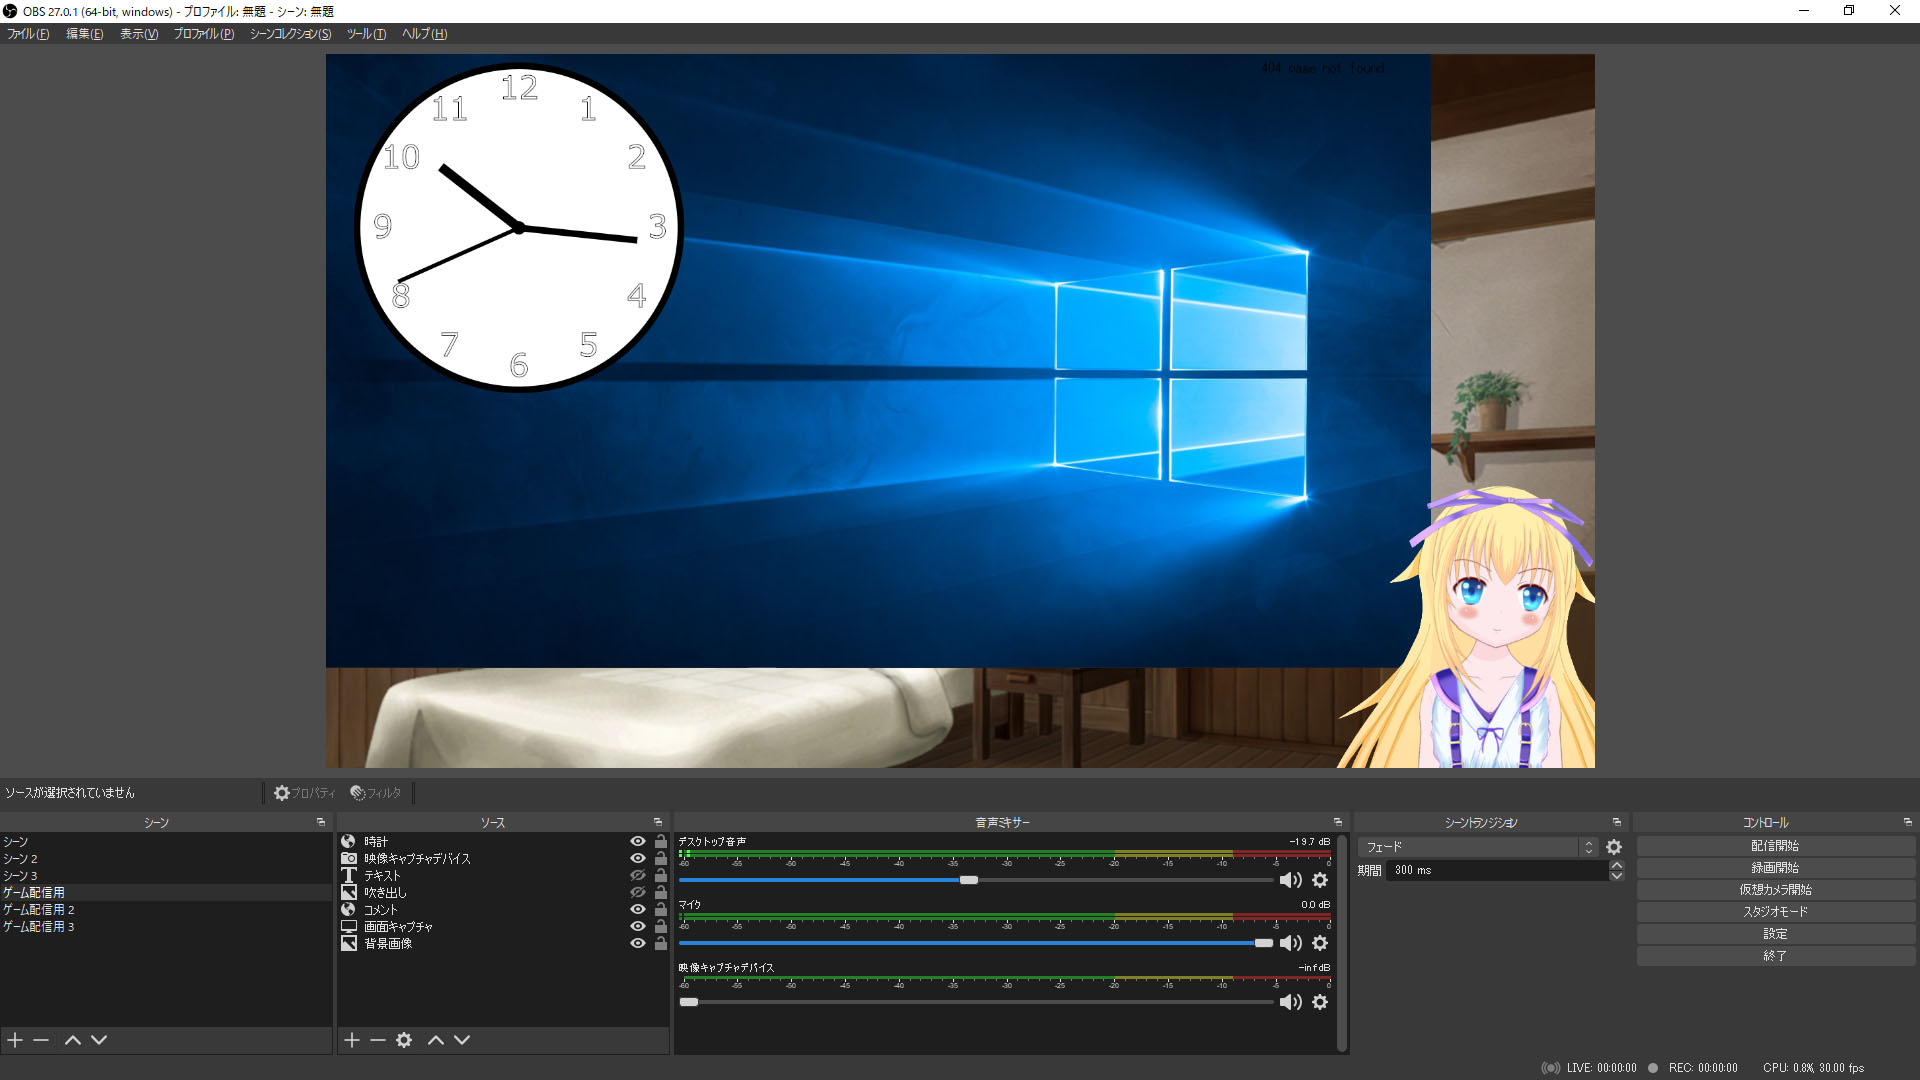
Task: Click 録画開始 to start recording
Action: pyautogui.click(x=1775, y=868)
